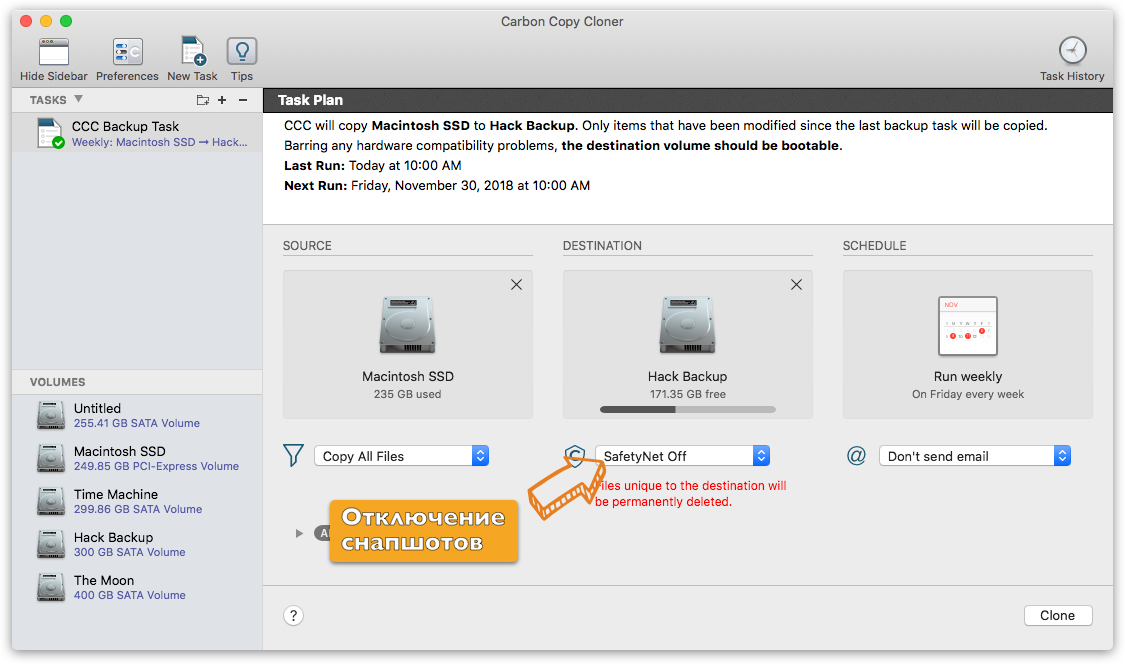Click the file filter funnel icon
The width and height of the screenshot is (1125, 664).
click(x=293, y=455)
